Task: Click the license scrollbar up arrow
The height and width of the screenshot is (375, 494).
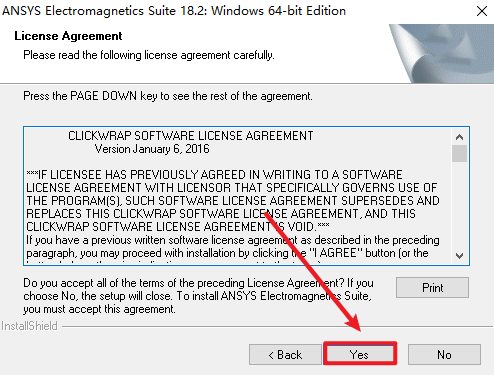Action: (x=459, y=137)
